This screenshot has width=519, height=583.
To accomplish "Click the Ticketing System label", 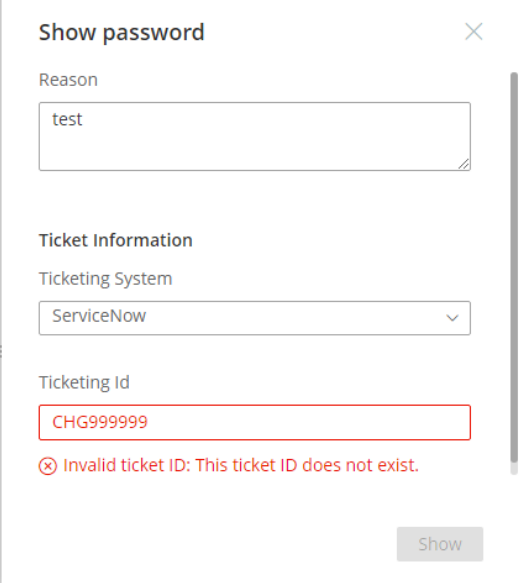I will (106, 279).
